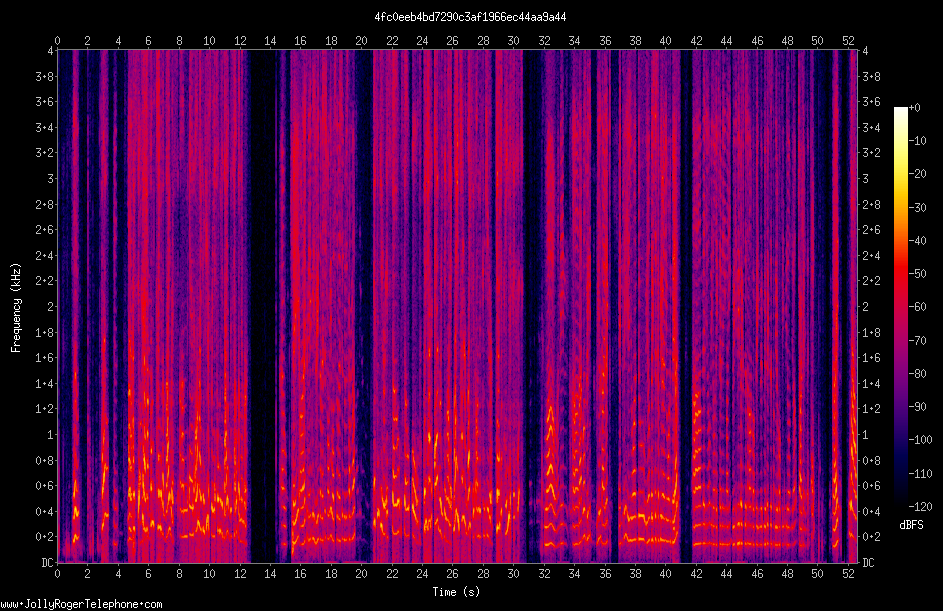The width and height of the screenshot is (943, 611).
Task: Click the "-50" value on the dBFS scale
Action: [x=917, y=274]
